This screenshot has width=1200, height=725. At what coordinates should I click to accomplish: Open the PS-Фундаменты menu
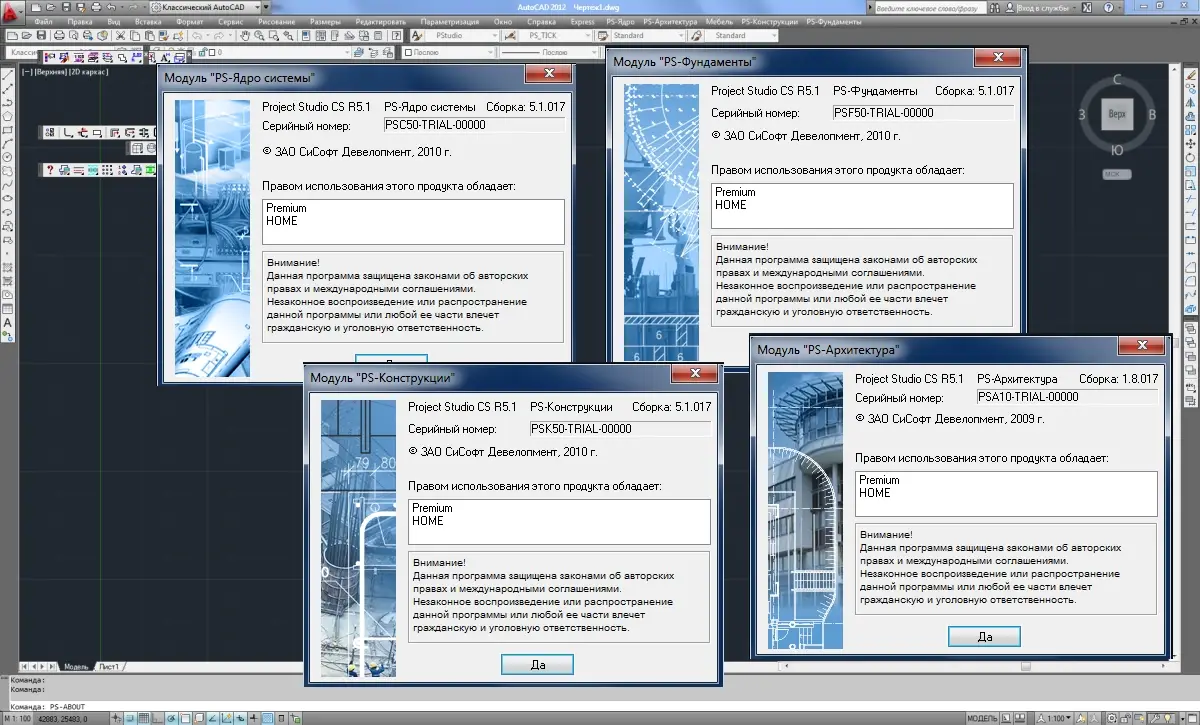click(x=834, y=22)
